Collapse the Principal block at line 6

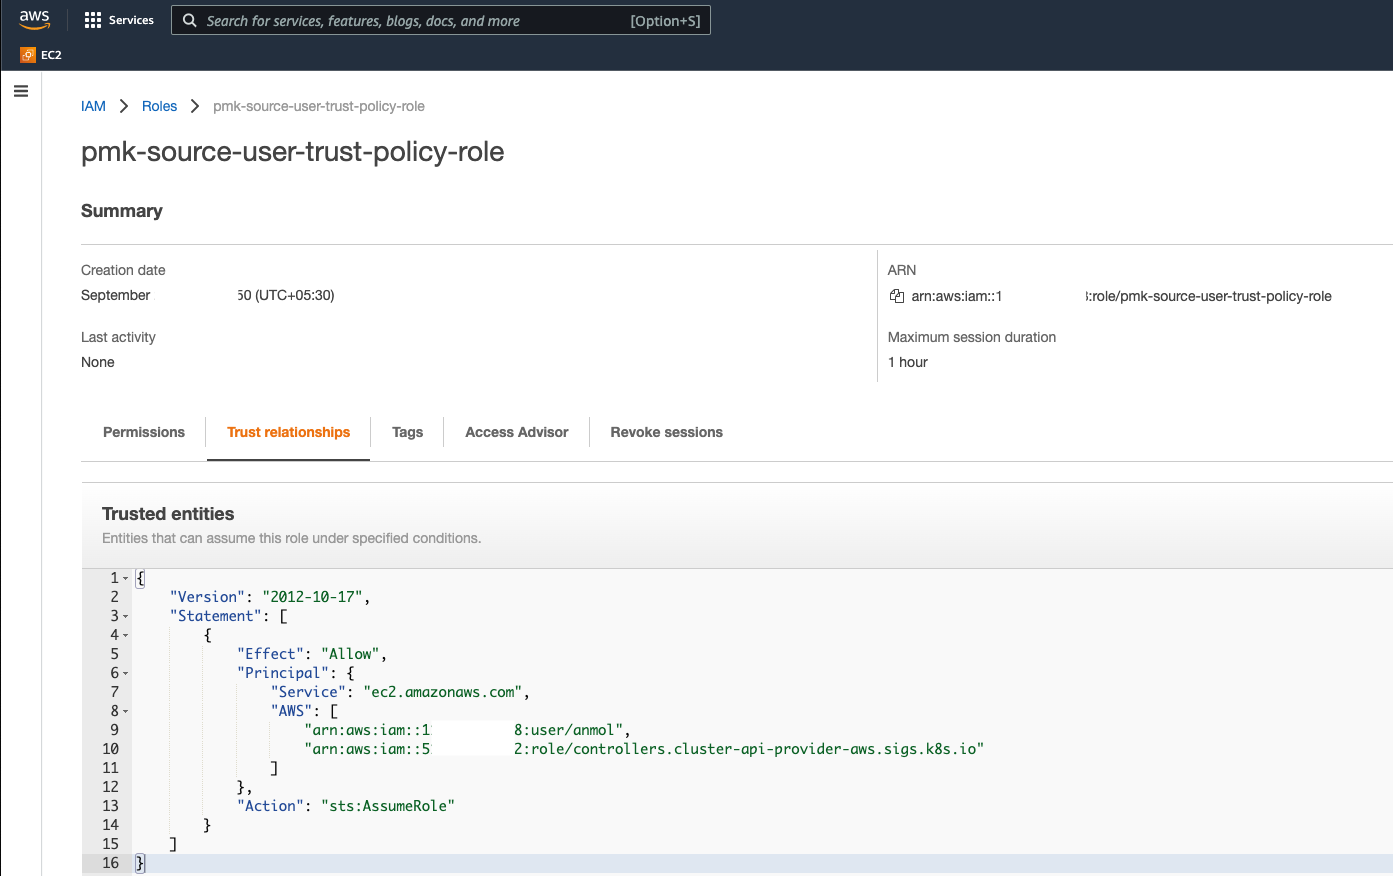[126, 674]
